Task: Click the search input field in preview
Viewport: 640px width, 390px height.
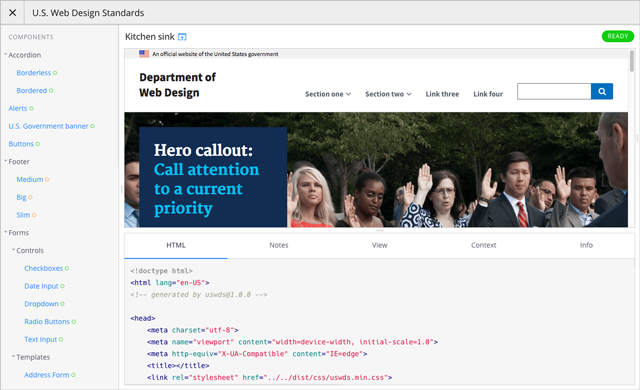Action: point(554,91)
